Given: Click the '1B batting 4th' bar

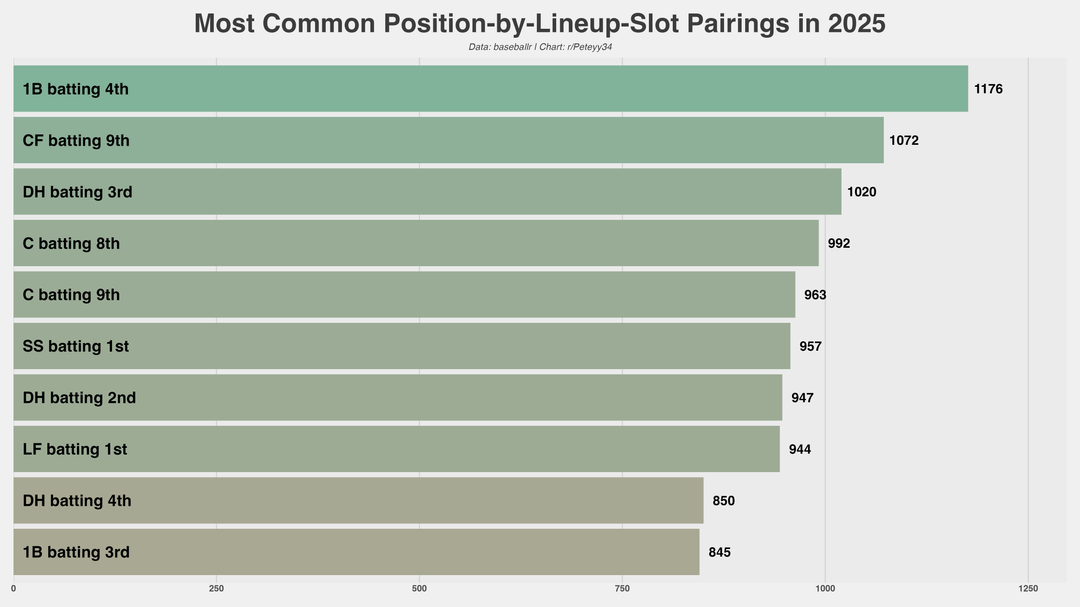Looking at the screenshot, I should coord(490,89).
